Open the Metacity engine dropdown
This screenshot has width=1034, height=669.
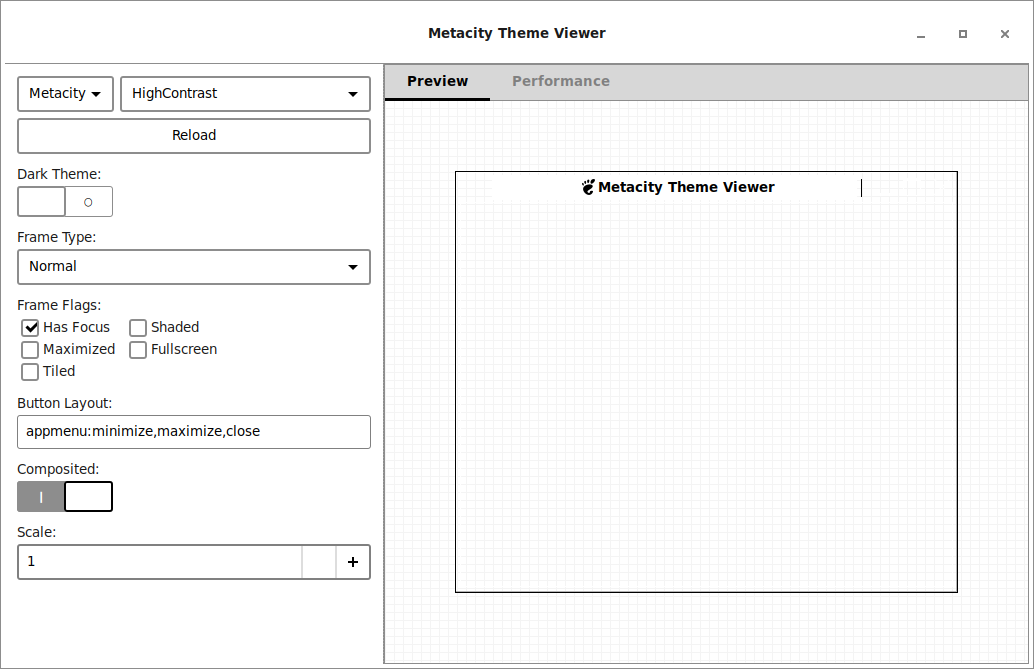point(65,93)
